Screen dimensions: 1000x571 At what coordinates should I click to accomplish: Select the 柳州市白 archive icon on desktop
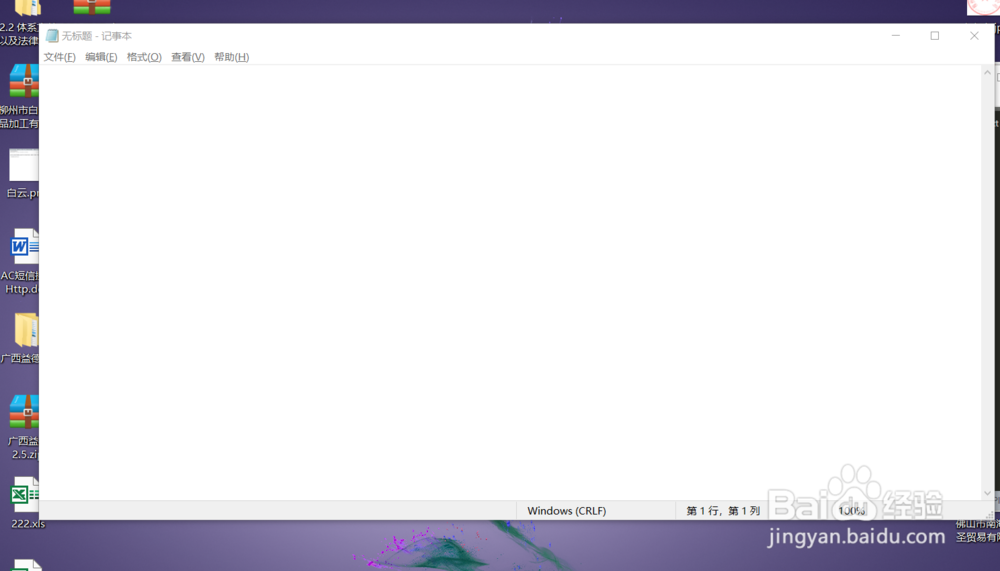pyautogui.click(x=20, y=96)
